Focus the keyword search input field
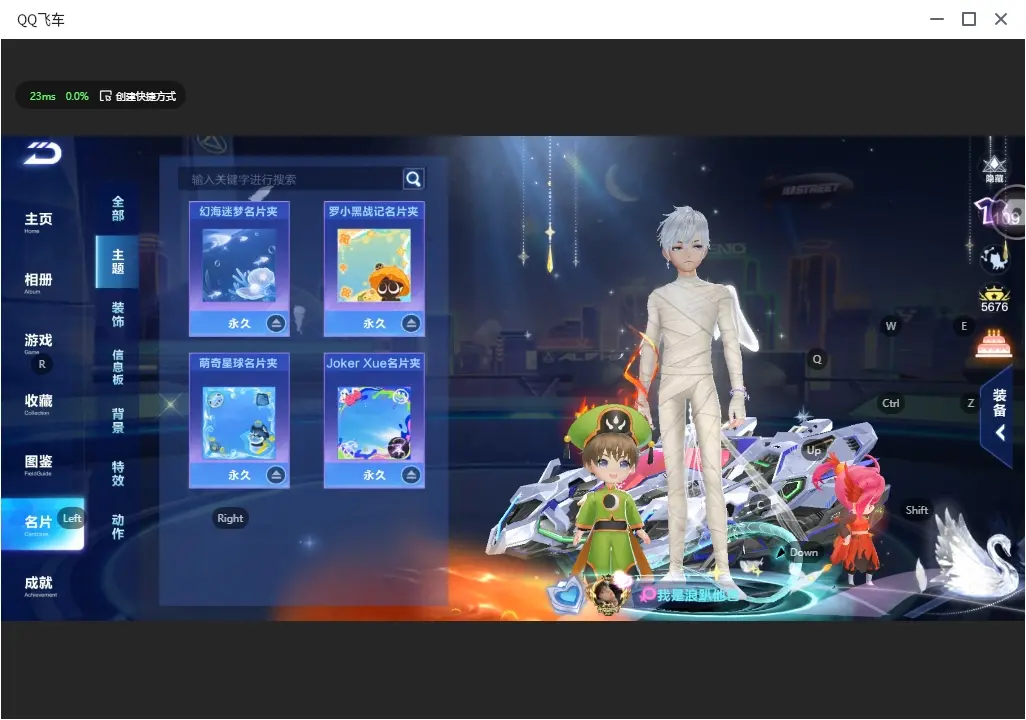Image resolution: width=1026 pixels, height=720 pixels. (291, 179)
